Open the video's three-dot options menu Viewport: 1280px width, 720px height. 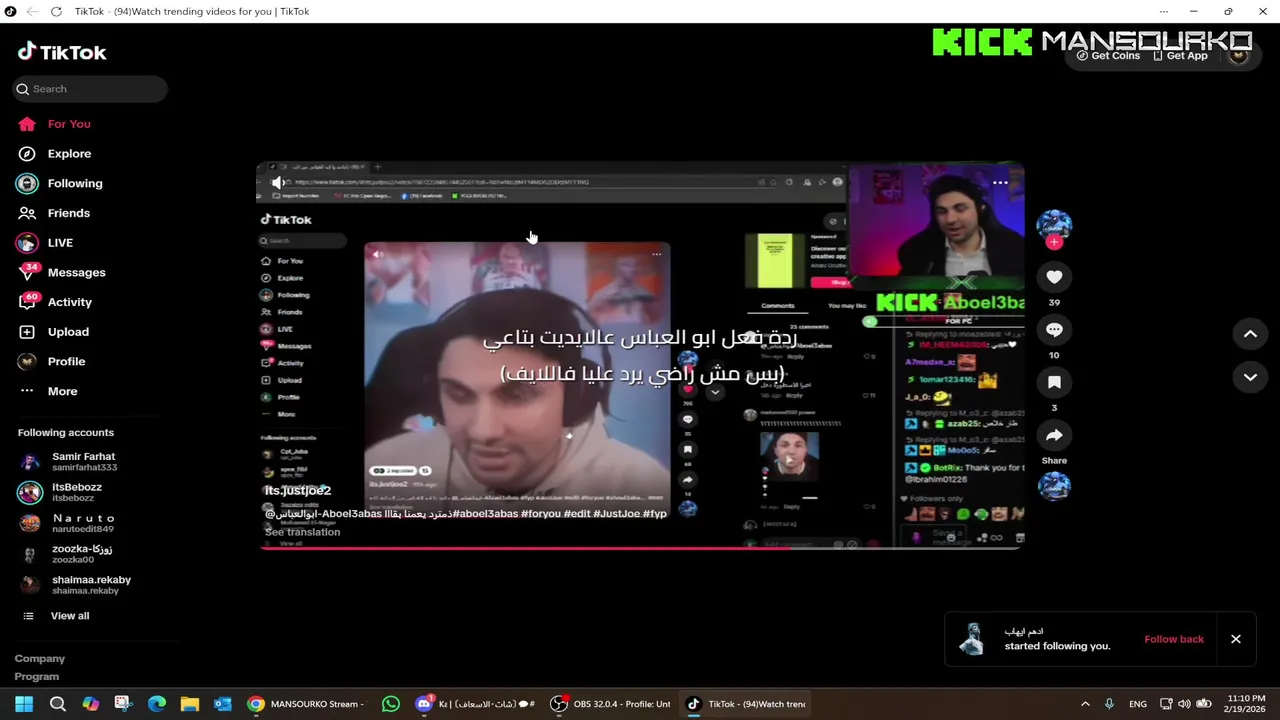[x=1000, y=183]
